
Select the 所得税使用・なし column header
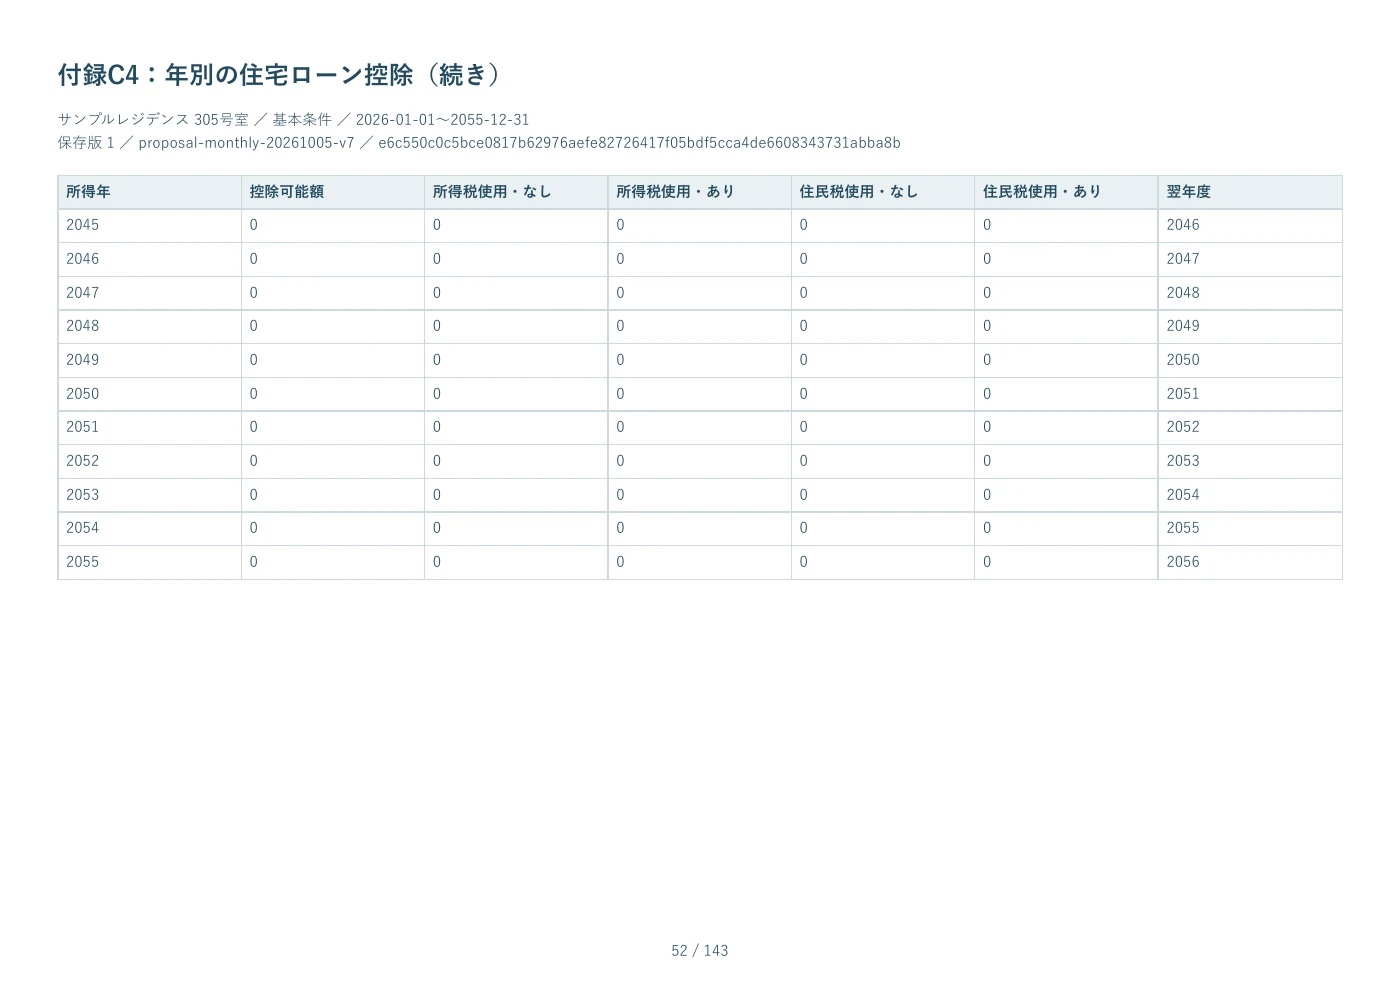click(516, 192)
